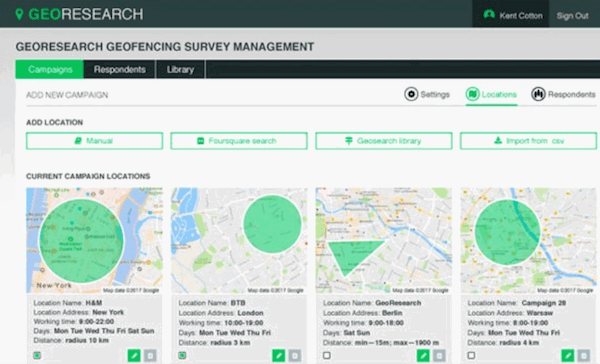Switch to the Campaigns tab

point(50,69)
